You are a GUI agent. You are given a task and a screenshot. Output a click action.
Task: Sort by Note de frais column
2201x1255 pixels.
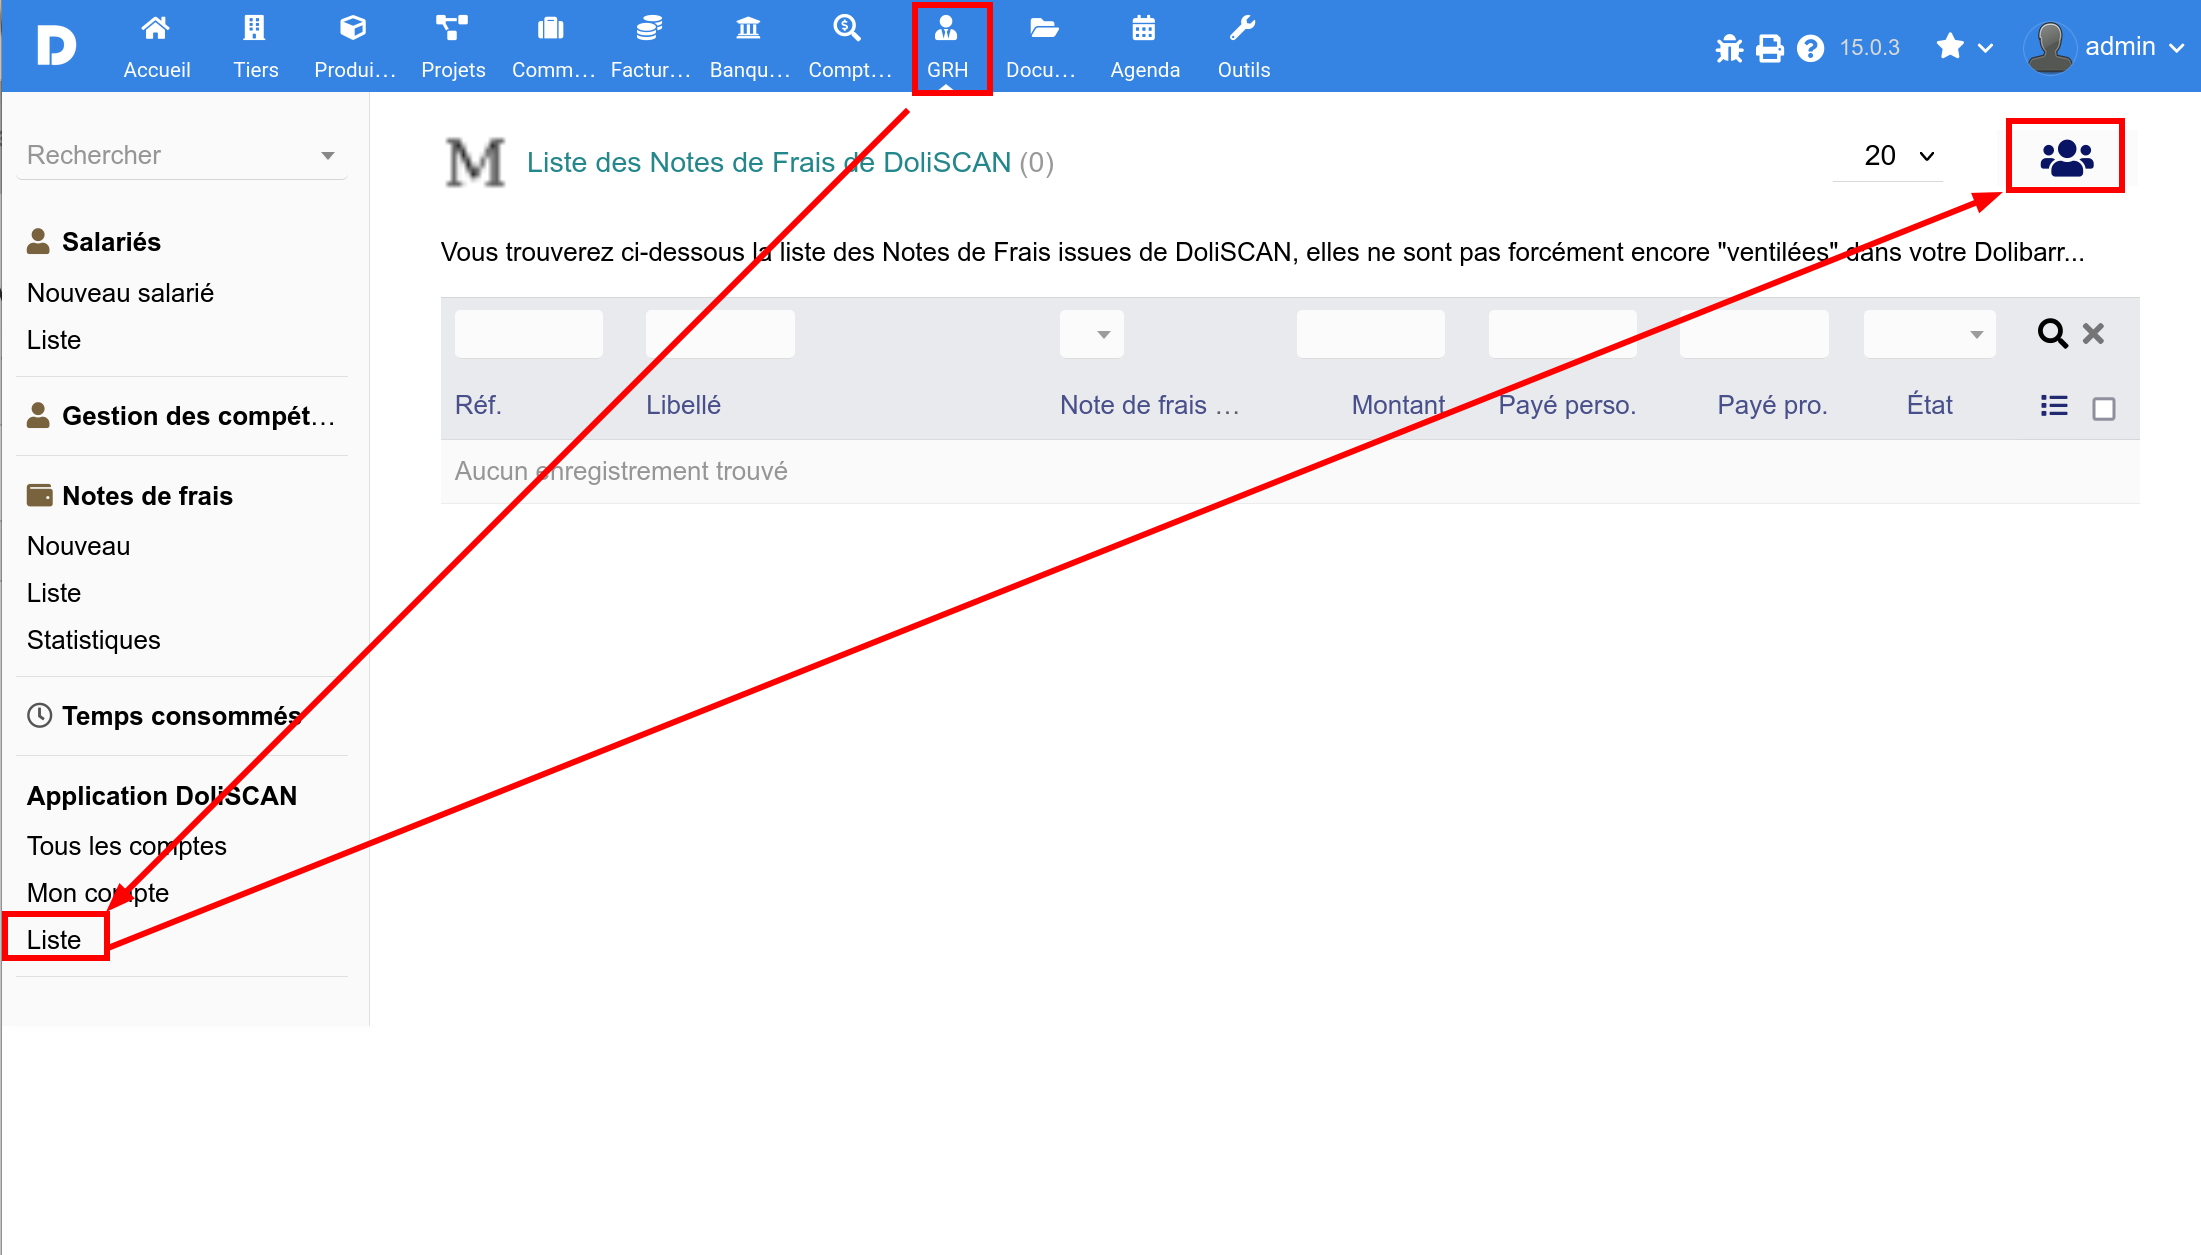click(x=1150, y=405)
